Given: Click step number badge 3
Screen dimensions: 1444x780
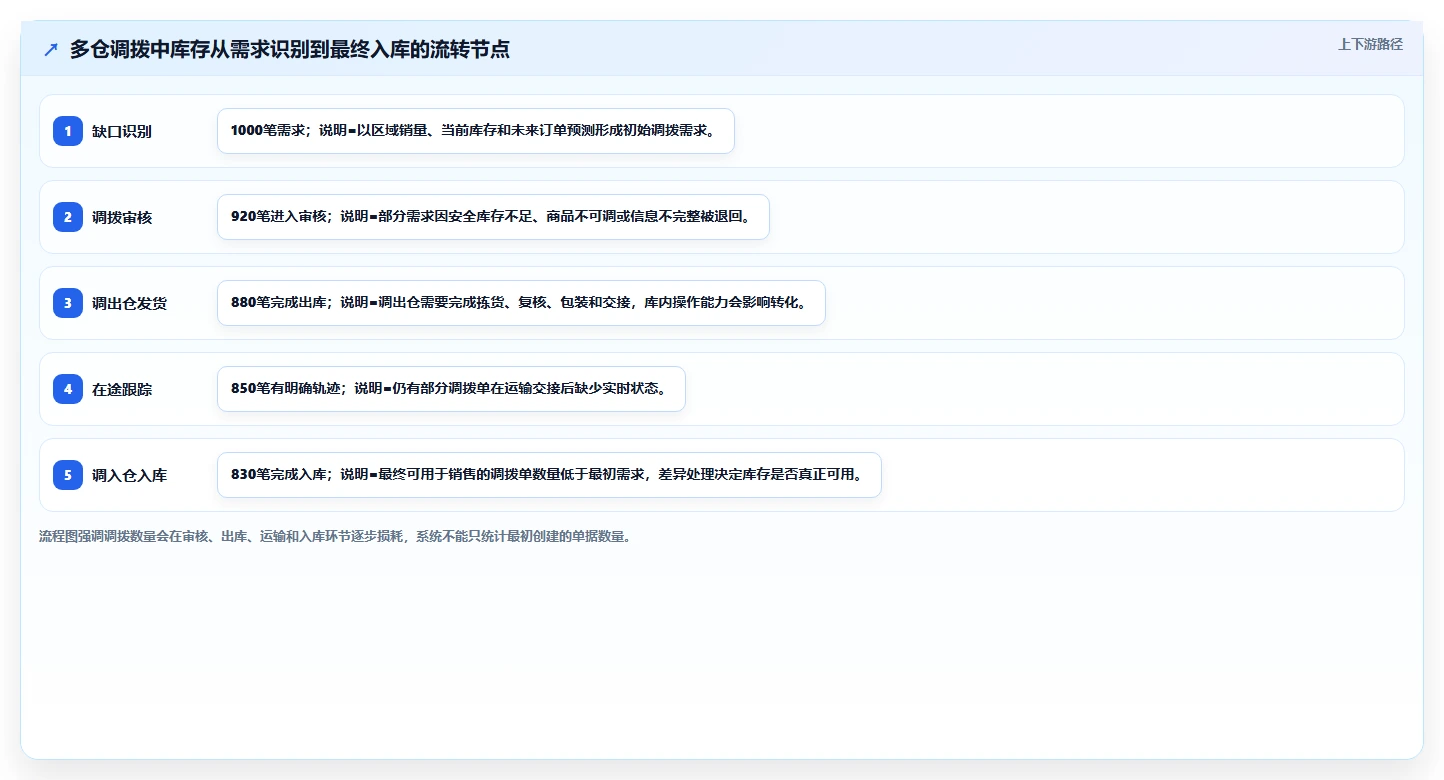Looking at the screenshot, I should point(68,303).
